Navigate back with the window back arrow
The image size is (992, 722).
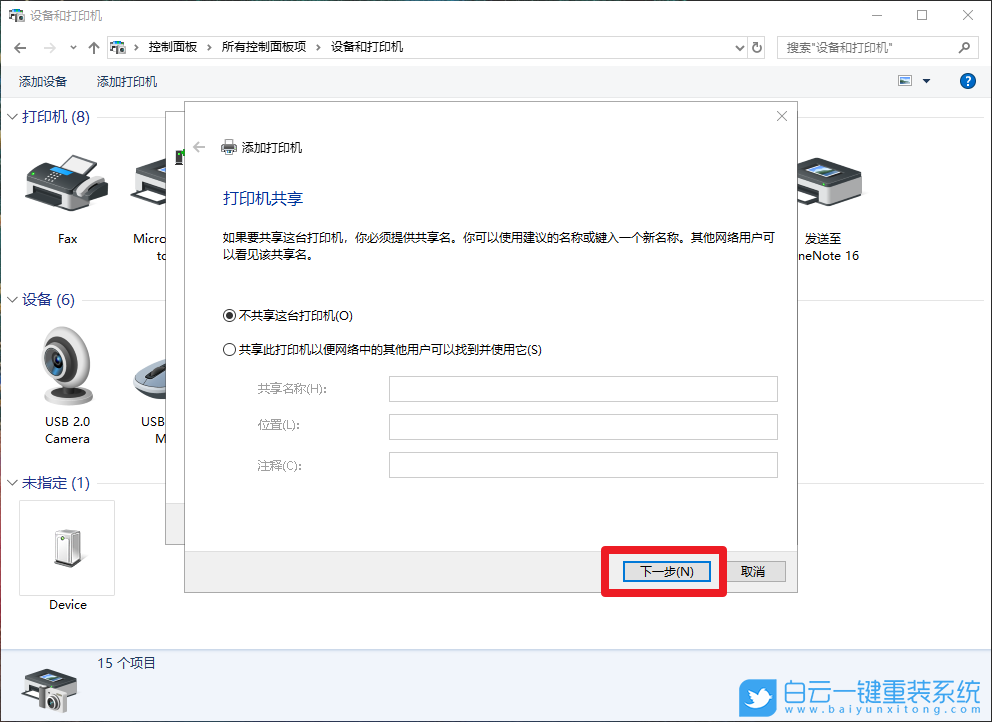[20, 47]
